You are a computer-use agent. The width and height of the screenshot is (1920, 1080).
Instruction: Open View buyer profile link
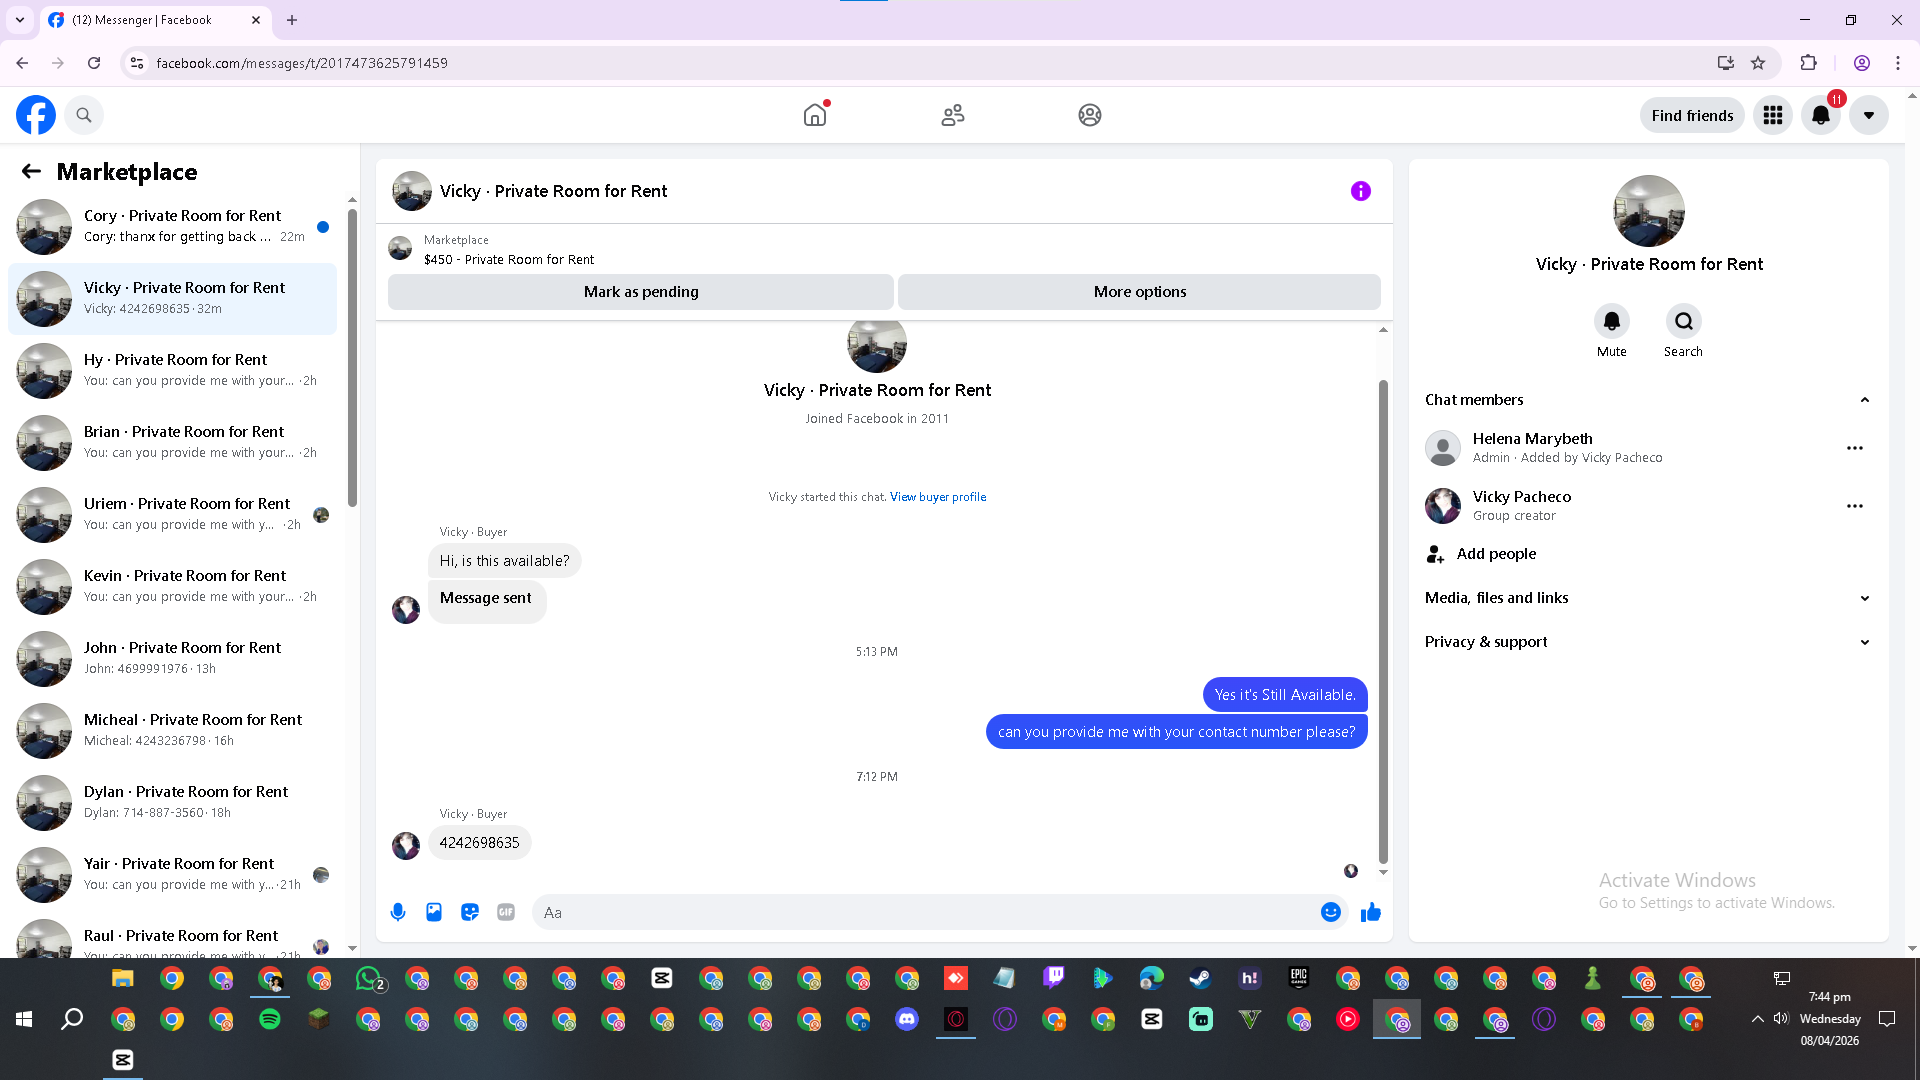937,497
